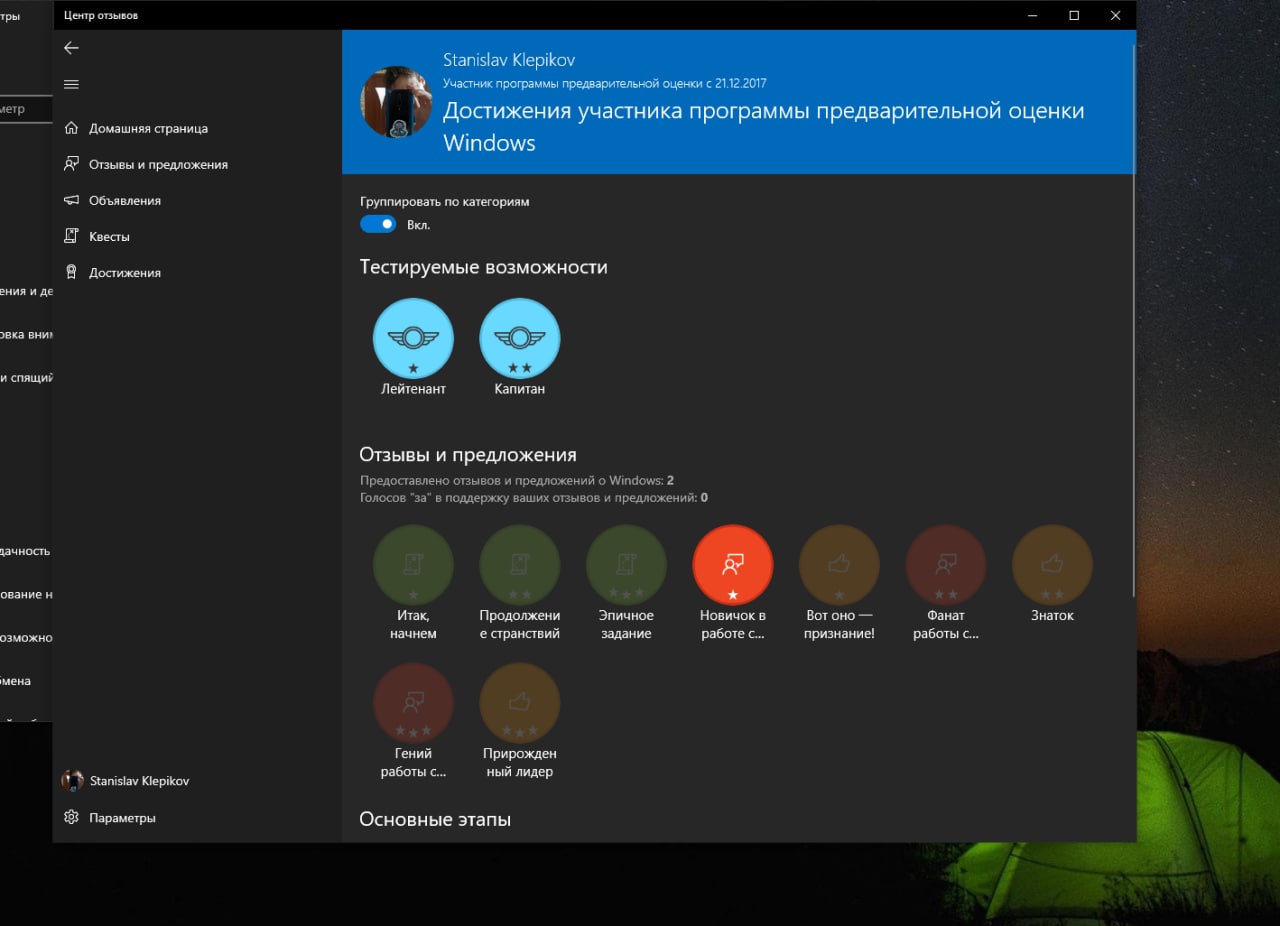The width and height of the screenshot is (1280, 926).
Task: Click the megaphone announcements icon
Action: [71, 200]
